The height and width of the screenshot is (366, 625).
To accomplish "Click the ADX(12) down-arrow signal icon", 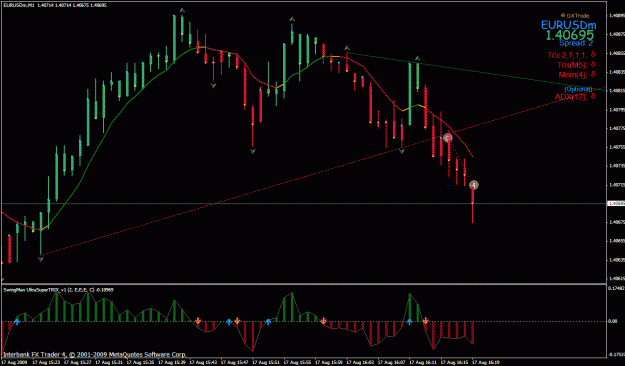I will point(593,96).
